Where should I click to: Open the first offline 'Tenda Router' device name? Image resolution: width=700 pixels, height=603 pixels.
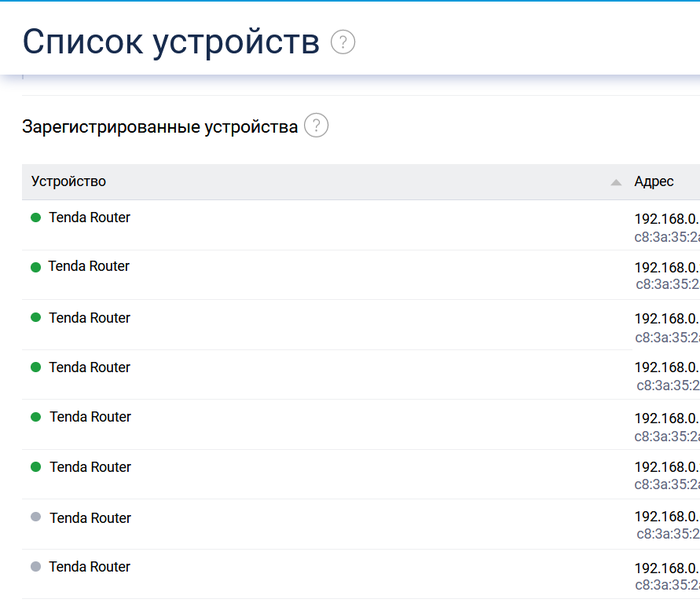click(90, 518)
